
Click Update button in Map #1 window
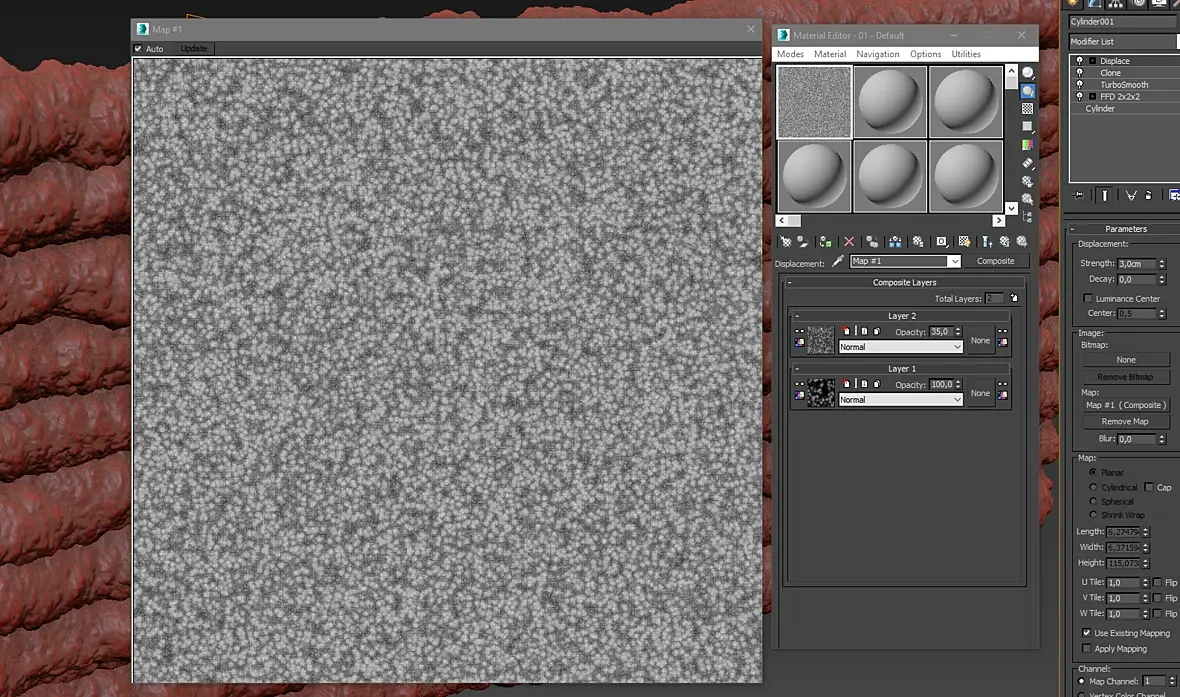[x=193, y=48]
